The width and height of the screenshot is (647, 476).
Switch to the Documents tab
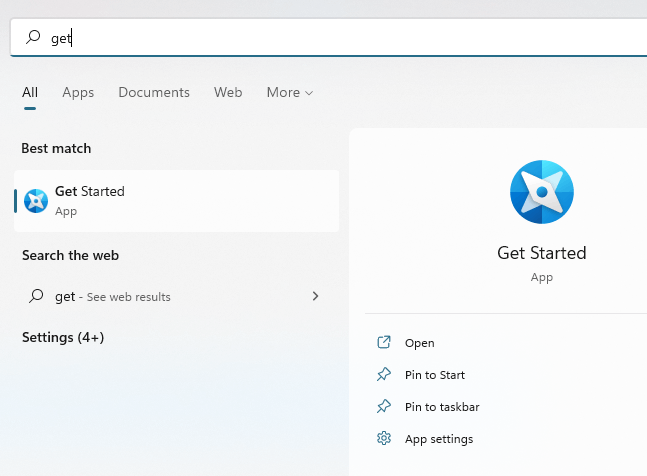154,92
